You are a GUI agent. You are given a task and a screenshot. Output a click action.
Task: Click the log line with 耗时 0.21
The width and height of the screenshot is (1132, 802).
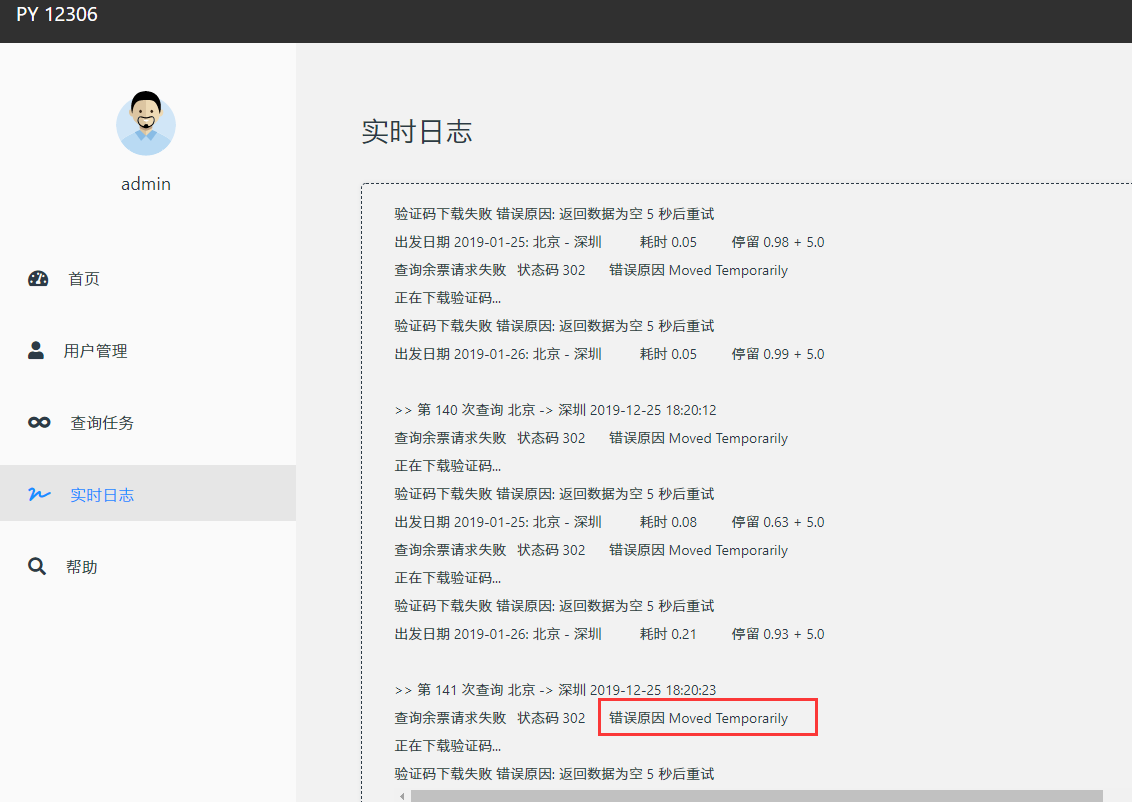point(609,634)
